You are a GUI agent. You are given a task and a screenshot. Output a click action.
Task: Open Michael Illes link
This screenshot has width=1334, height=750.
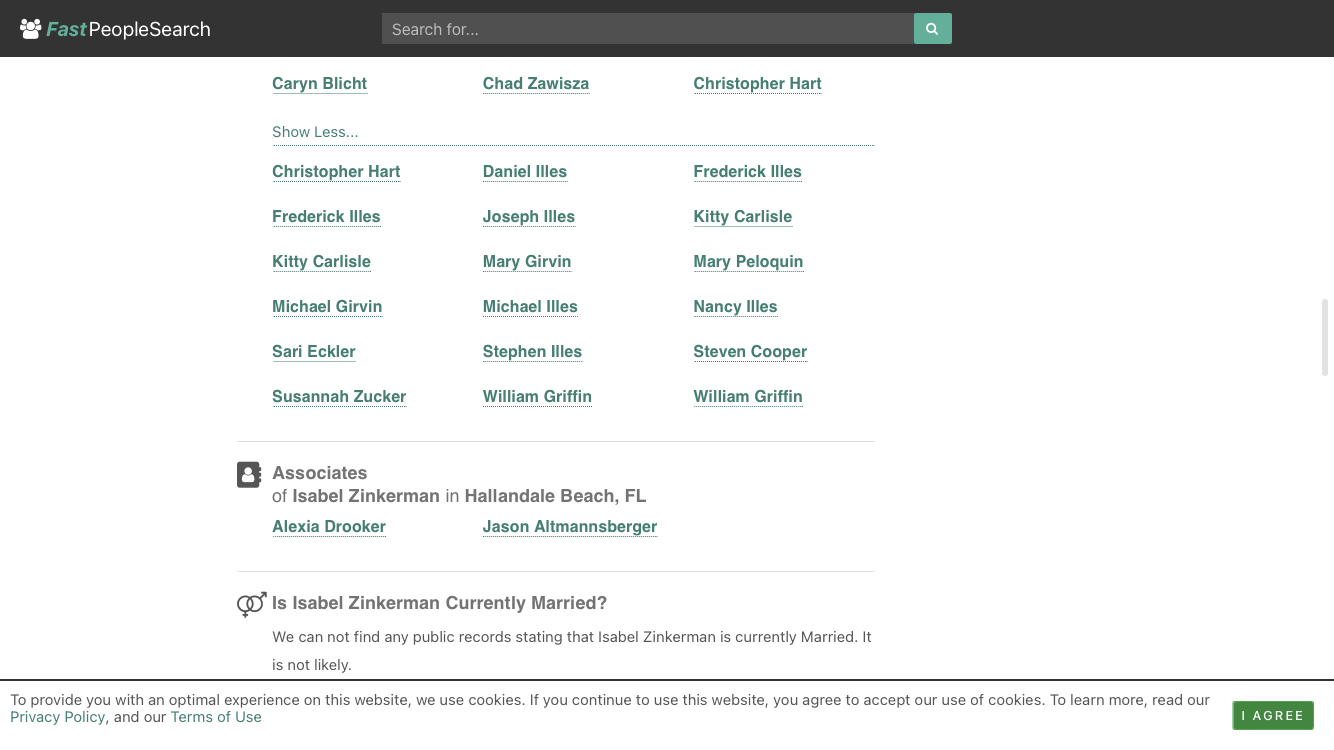tap(530, 307)
